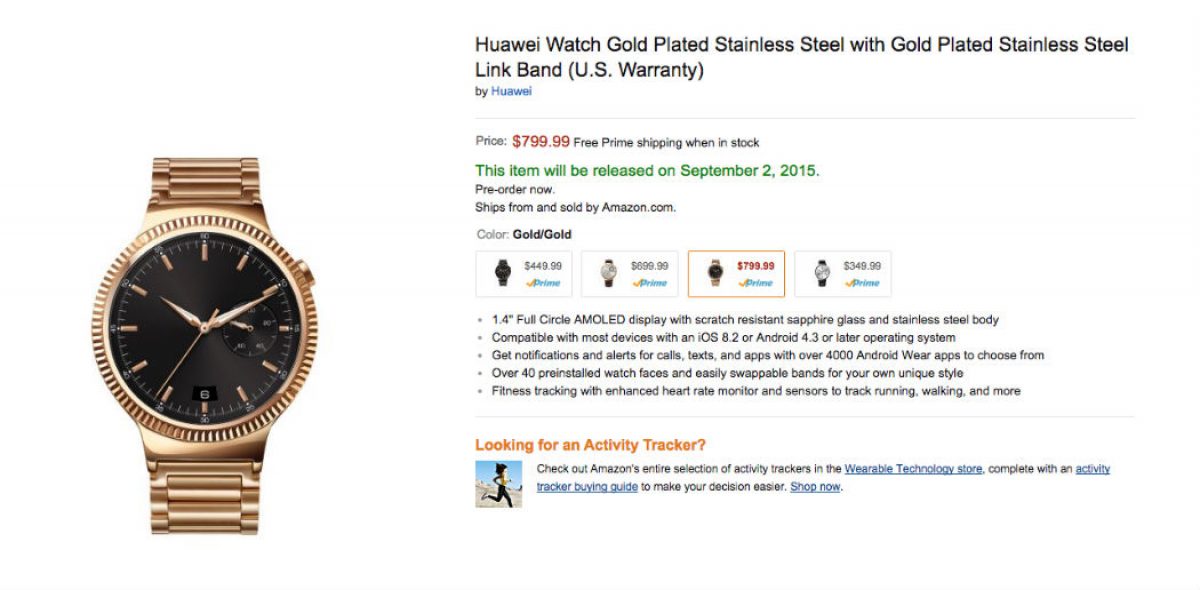Viewport: 1200px width, 590px height.
Task: Click the runner activity tracker thumbnail
Action: point(499,484)
